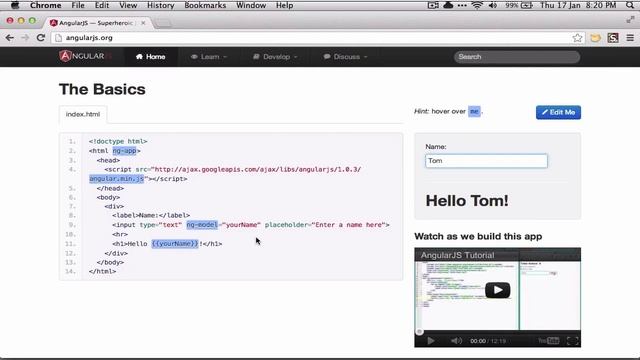Click the Wi-Fi status icon
The width and height of the screenshot is (640, 360).
[x=476, y=5]
